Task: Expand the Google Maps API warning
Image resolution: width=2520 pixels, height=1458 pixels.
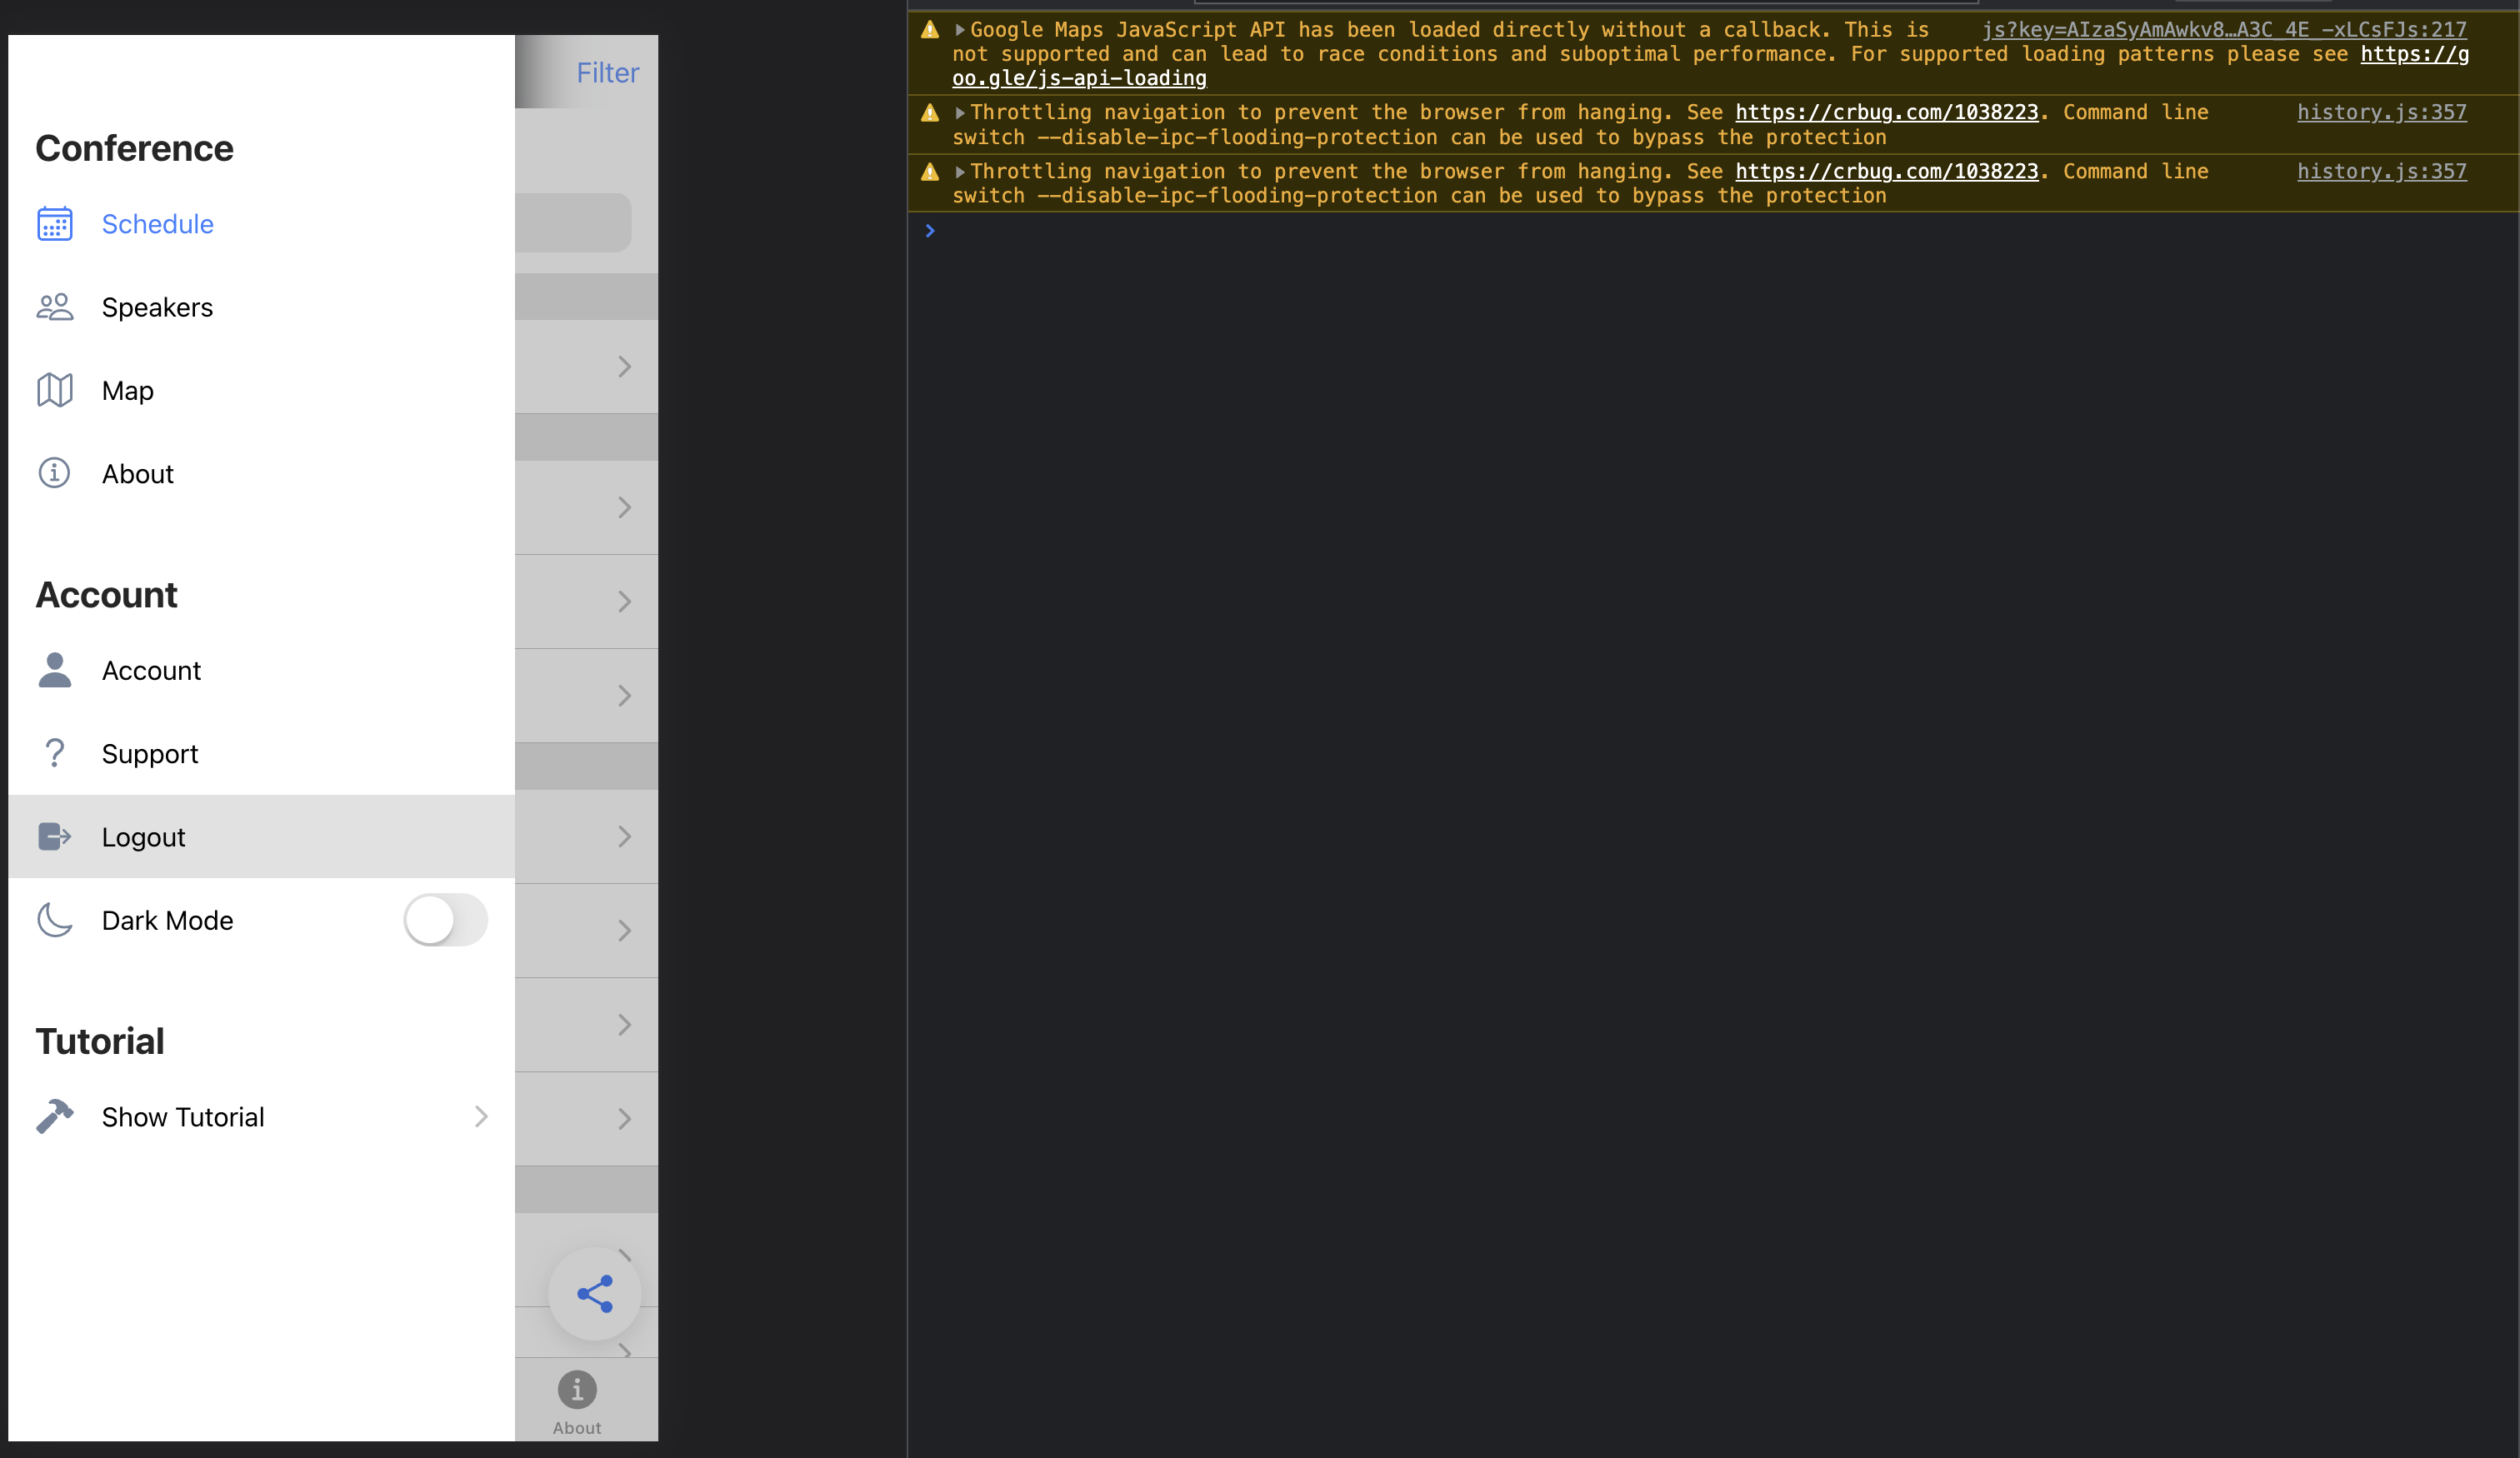Action: (960, 30)
